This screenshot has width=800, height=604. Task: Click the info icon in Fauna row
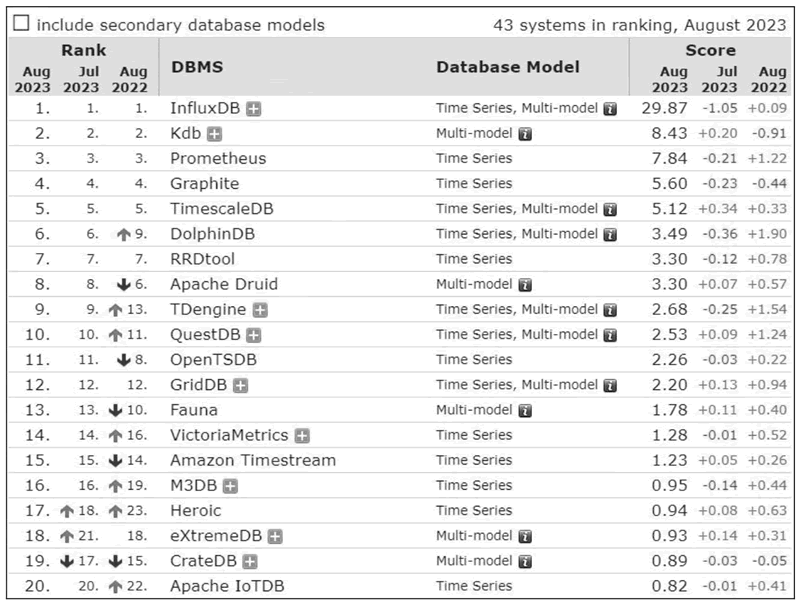click(x=525, y=410)
